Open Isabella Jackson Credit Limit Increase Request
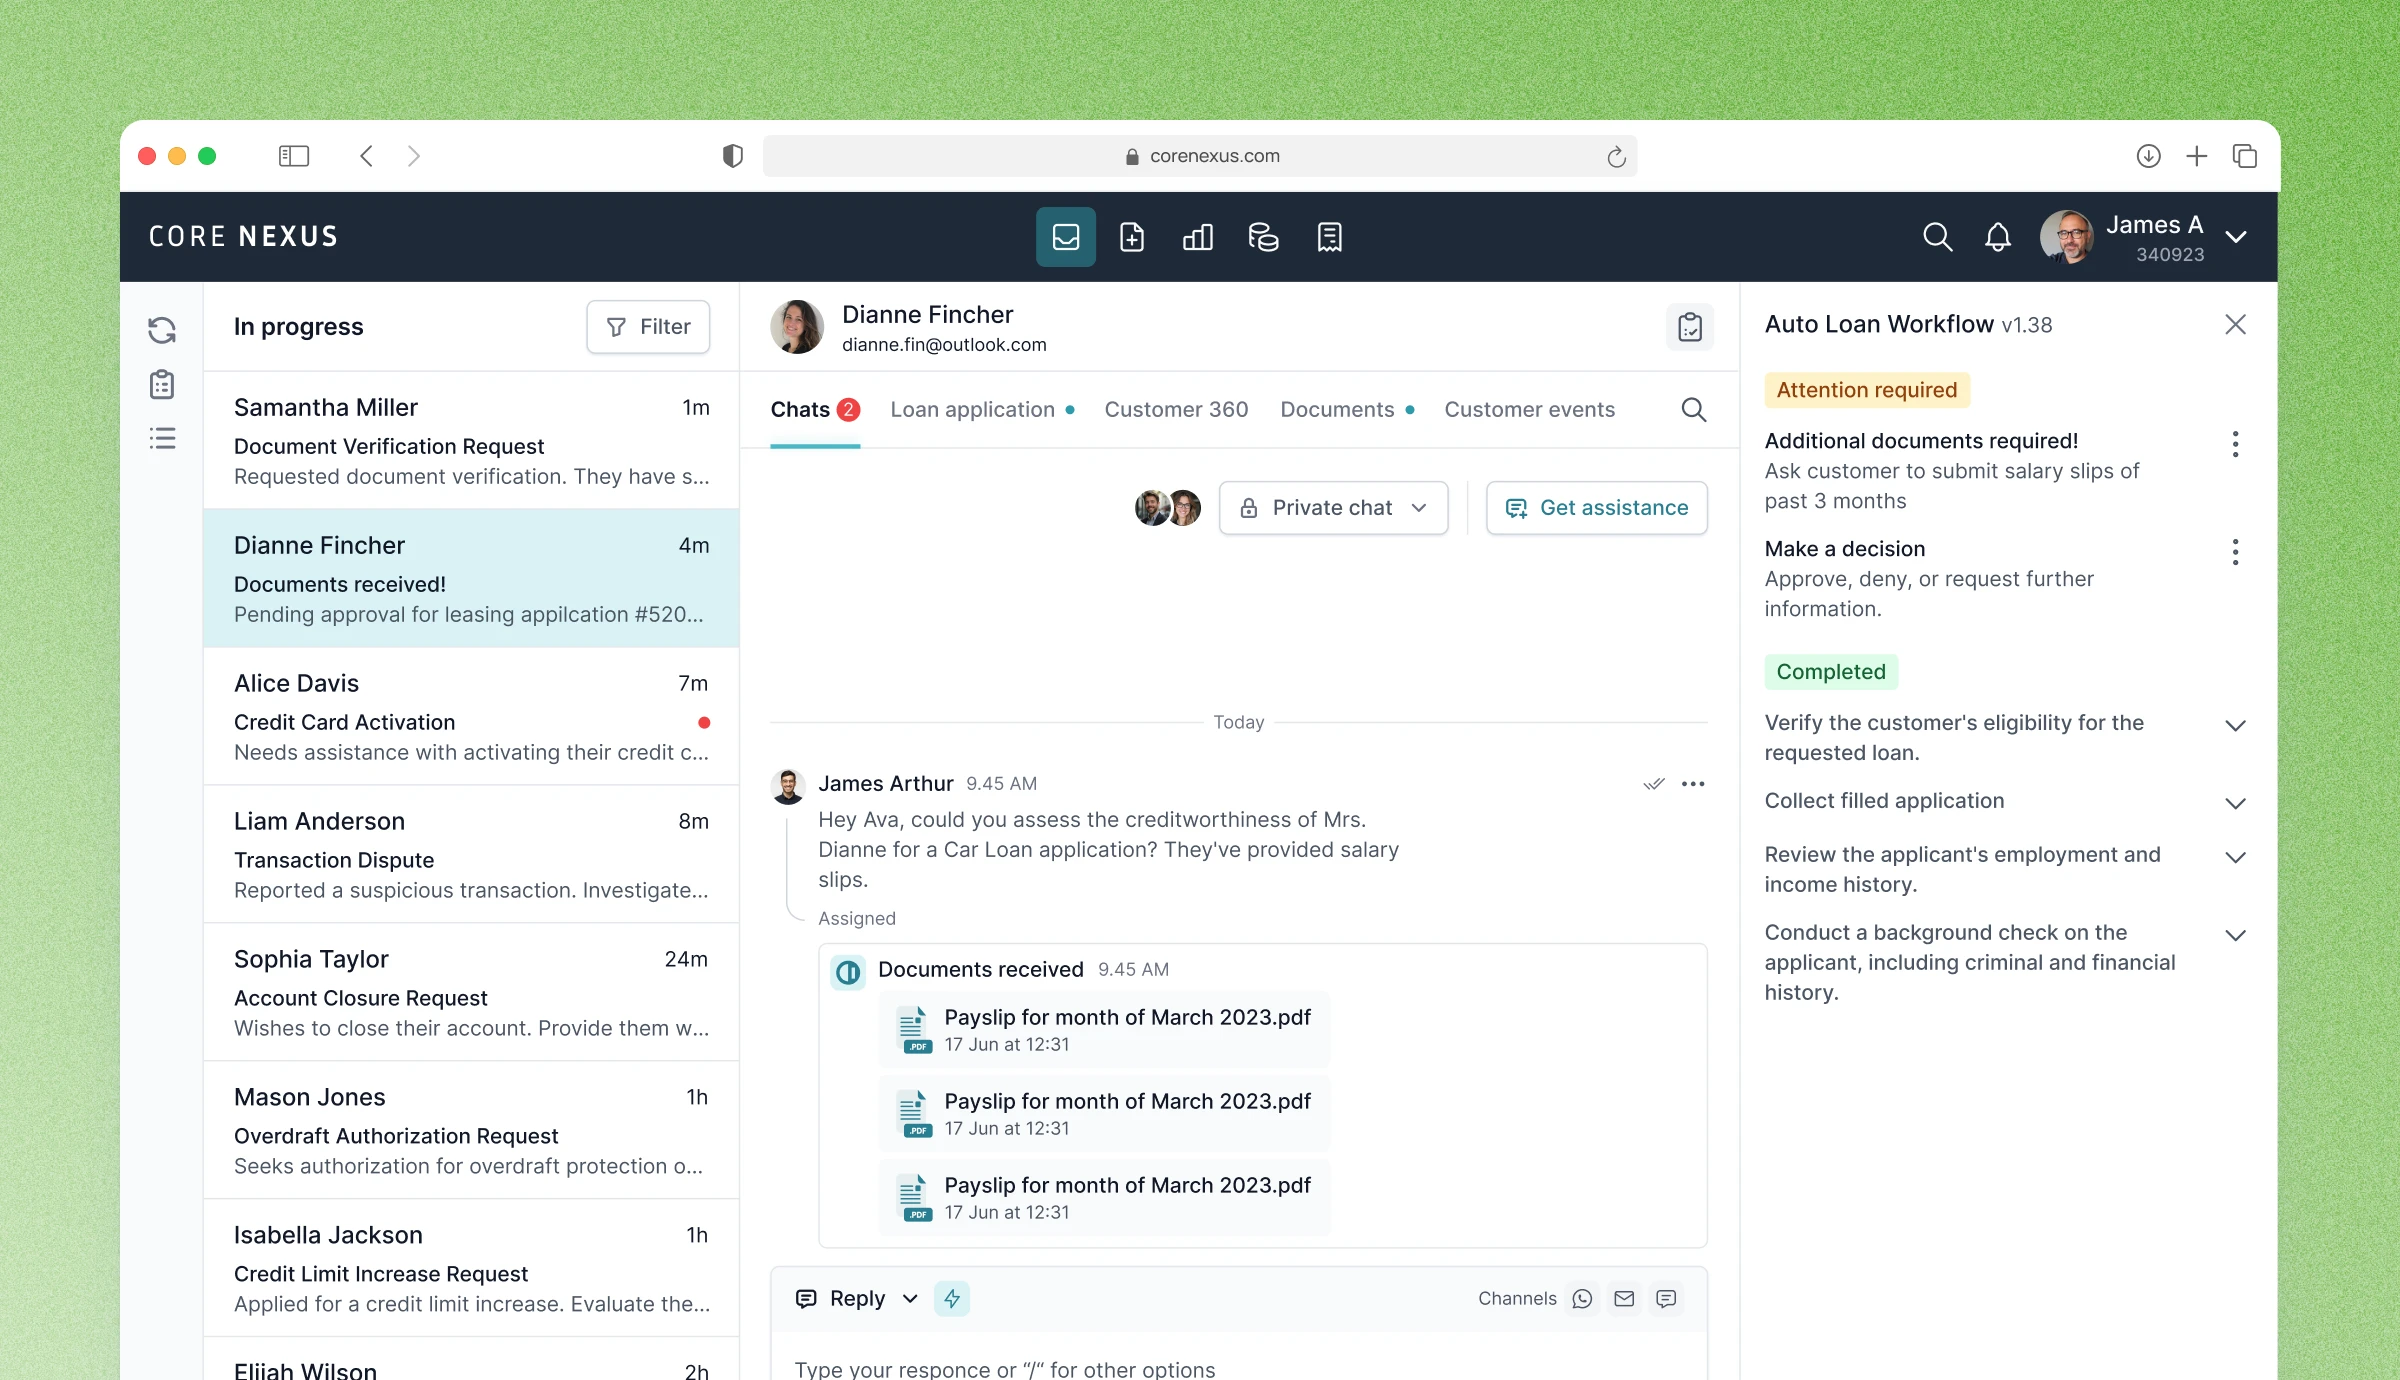Image resolution: width=2400 pixels, height=1380 pixels. pyautogui.click(x=471, y=1269)
